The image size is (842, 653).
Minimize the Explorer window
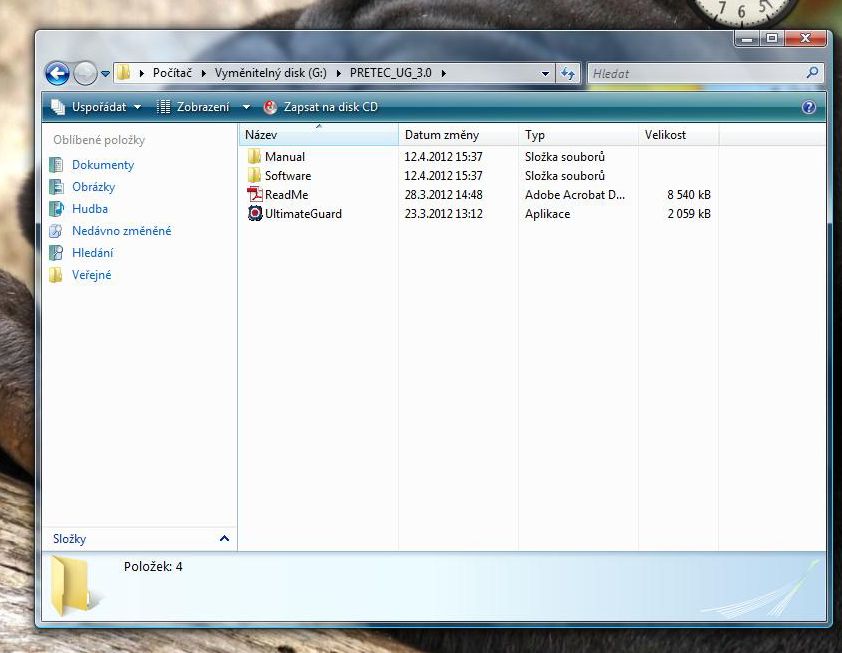coord(747,39)
